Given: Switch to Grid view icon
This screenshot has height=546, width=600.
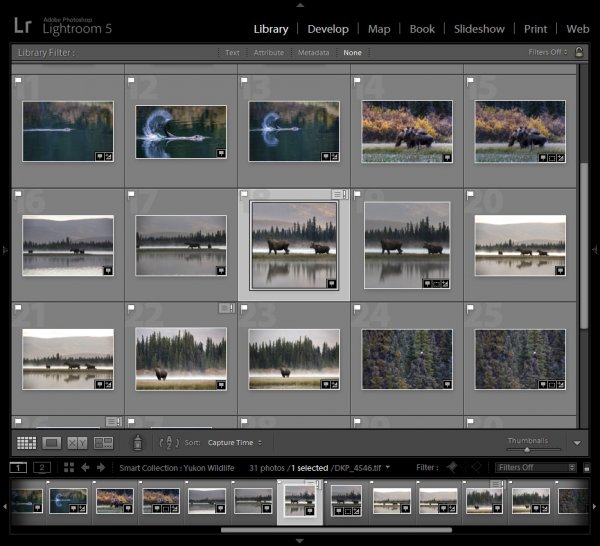Looking at the screenshot, I should (26, 443).
